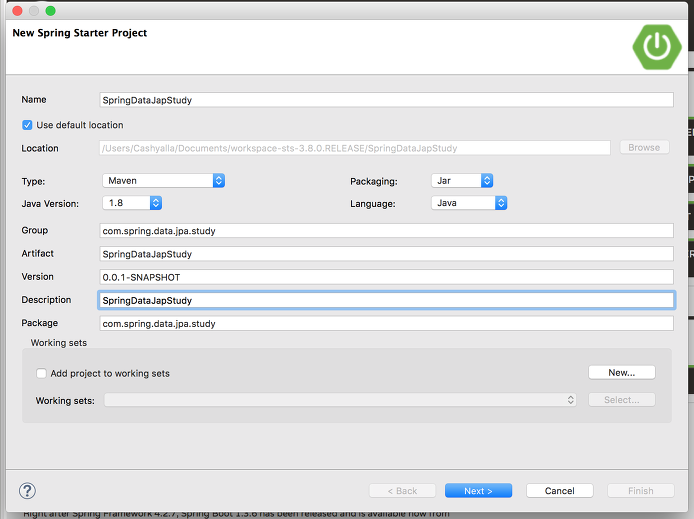Click the Browse location button
The width and height of the screenshot is (694, 519).
pos(644,147)
